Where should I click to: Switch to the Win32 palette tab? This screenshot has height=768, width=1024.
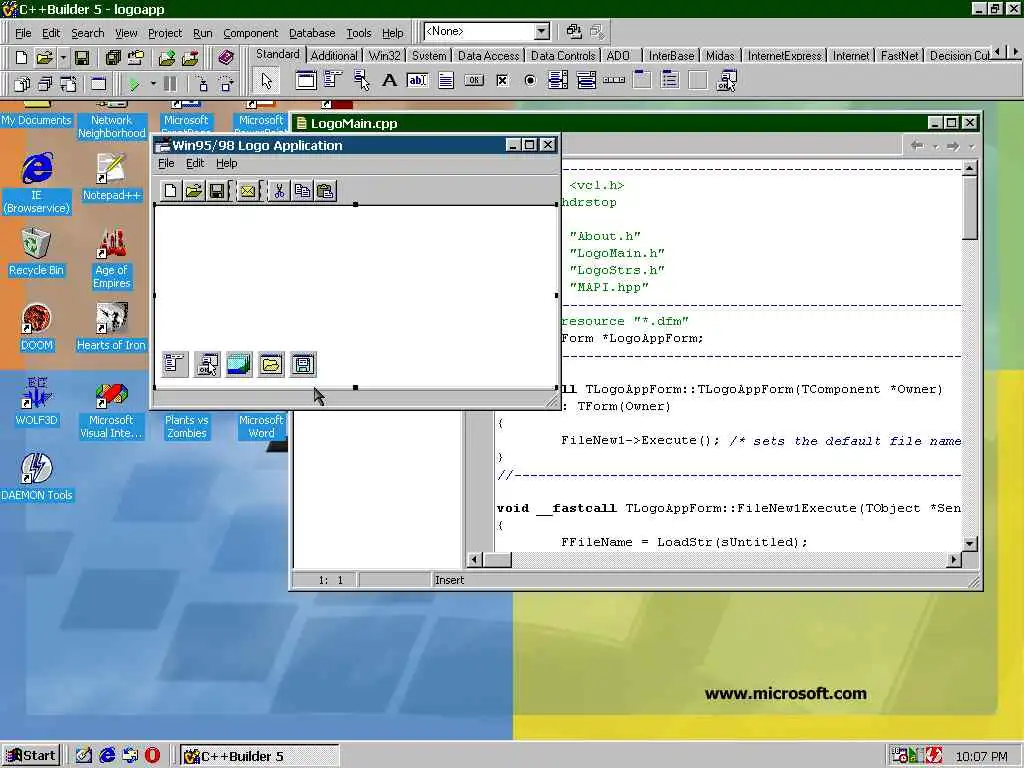point(384,56)
